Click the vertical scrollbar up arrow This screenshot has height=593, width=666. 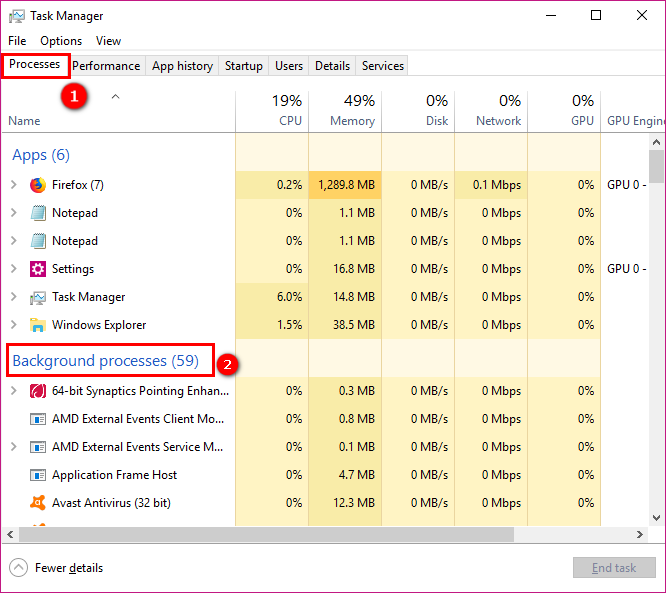point(656,142)
